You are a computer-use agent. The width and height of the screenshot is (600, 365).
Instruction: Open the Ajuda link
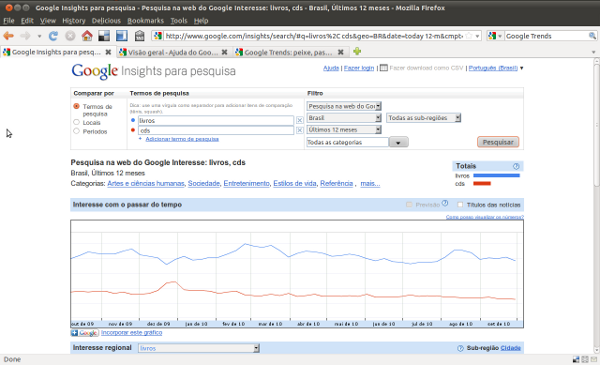[331, 68]
